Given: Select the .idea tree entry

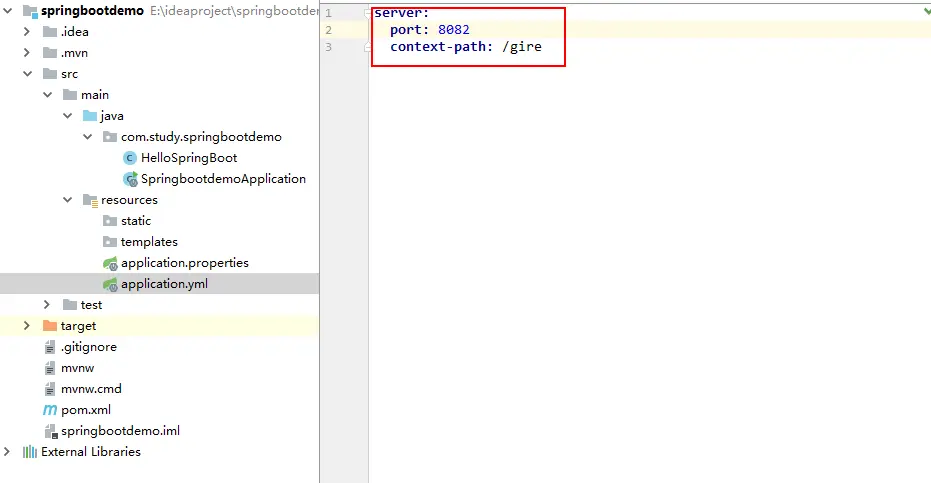Looking at the screenshot, I should pyautogui.click(x=75, y=31).
